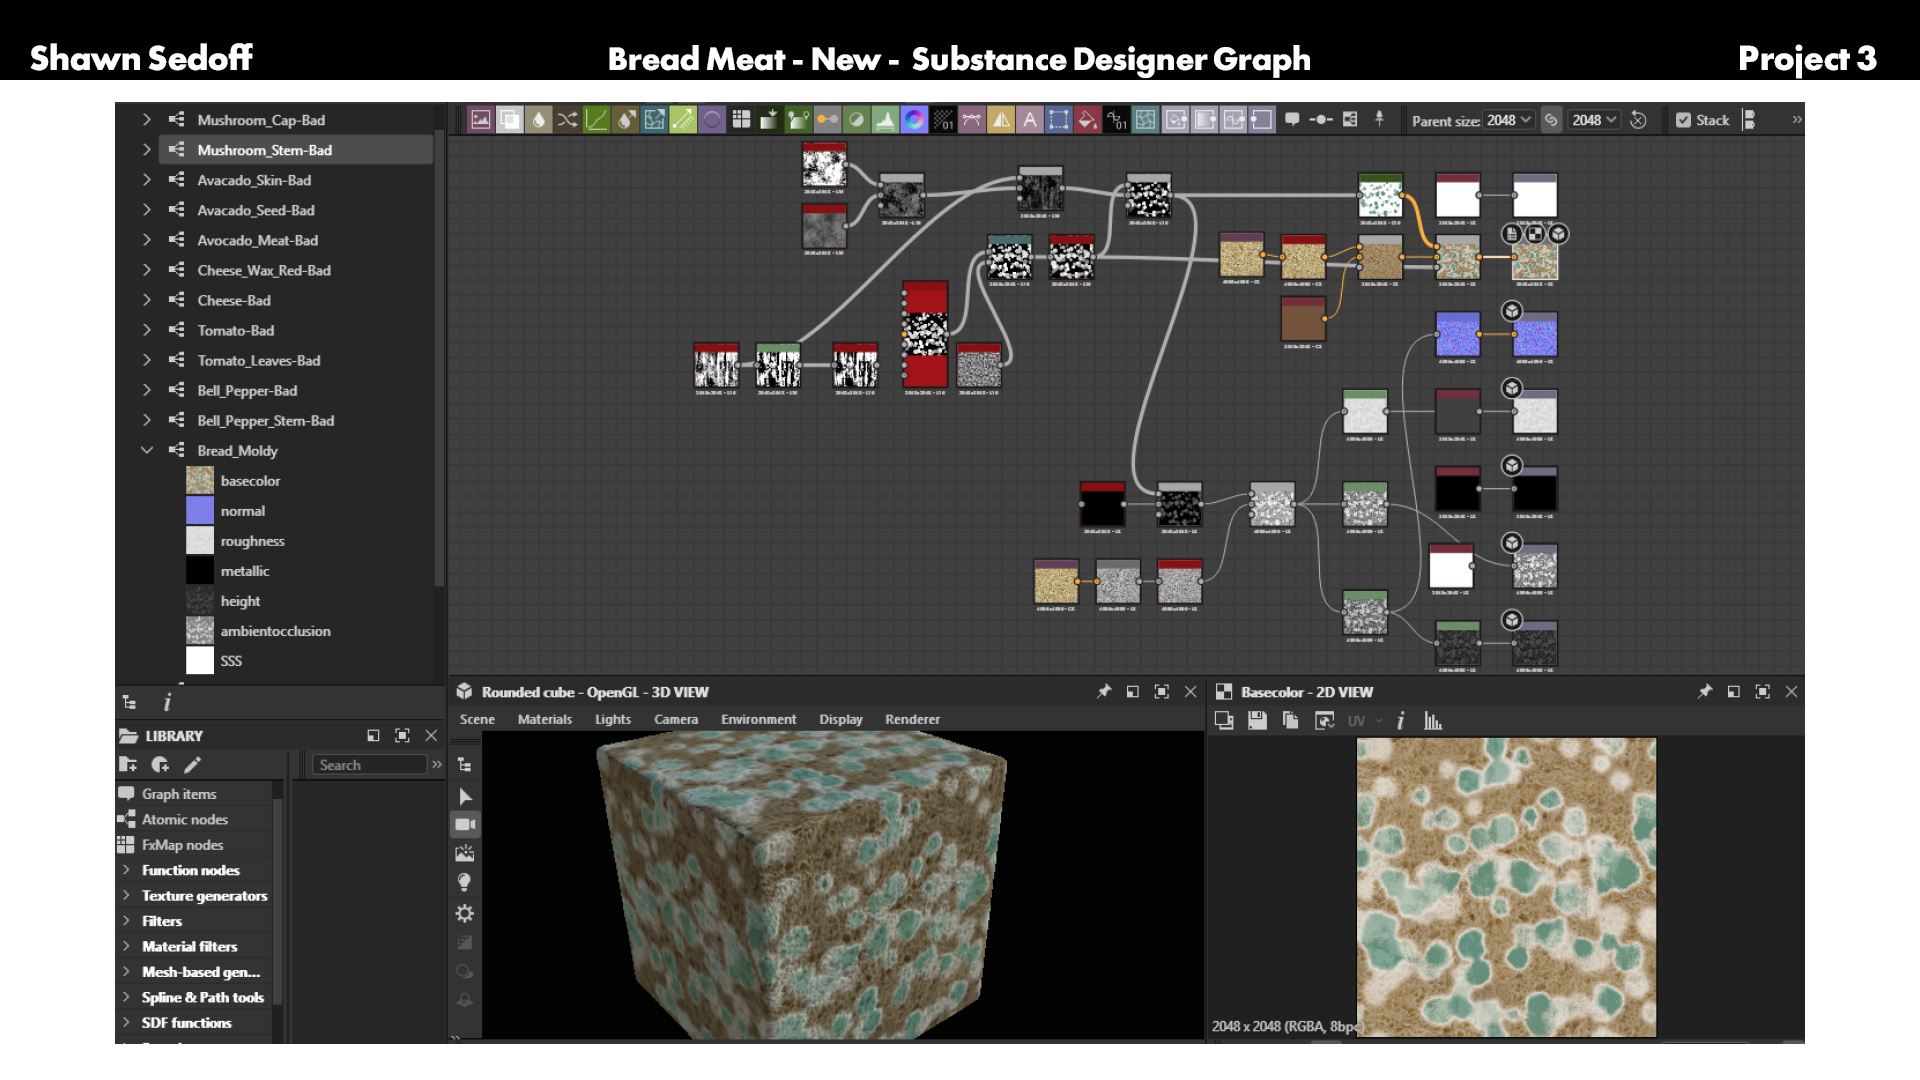Add a Blend node from the graph toolbar
The width and height of the screenshot is (1920, 1080).
pyautogui.click(x=510, y=120)
